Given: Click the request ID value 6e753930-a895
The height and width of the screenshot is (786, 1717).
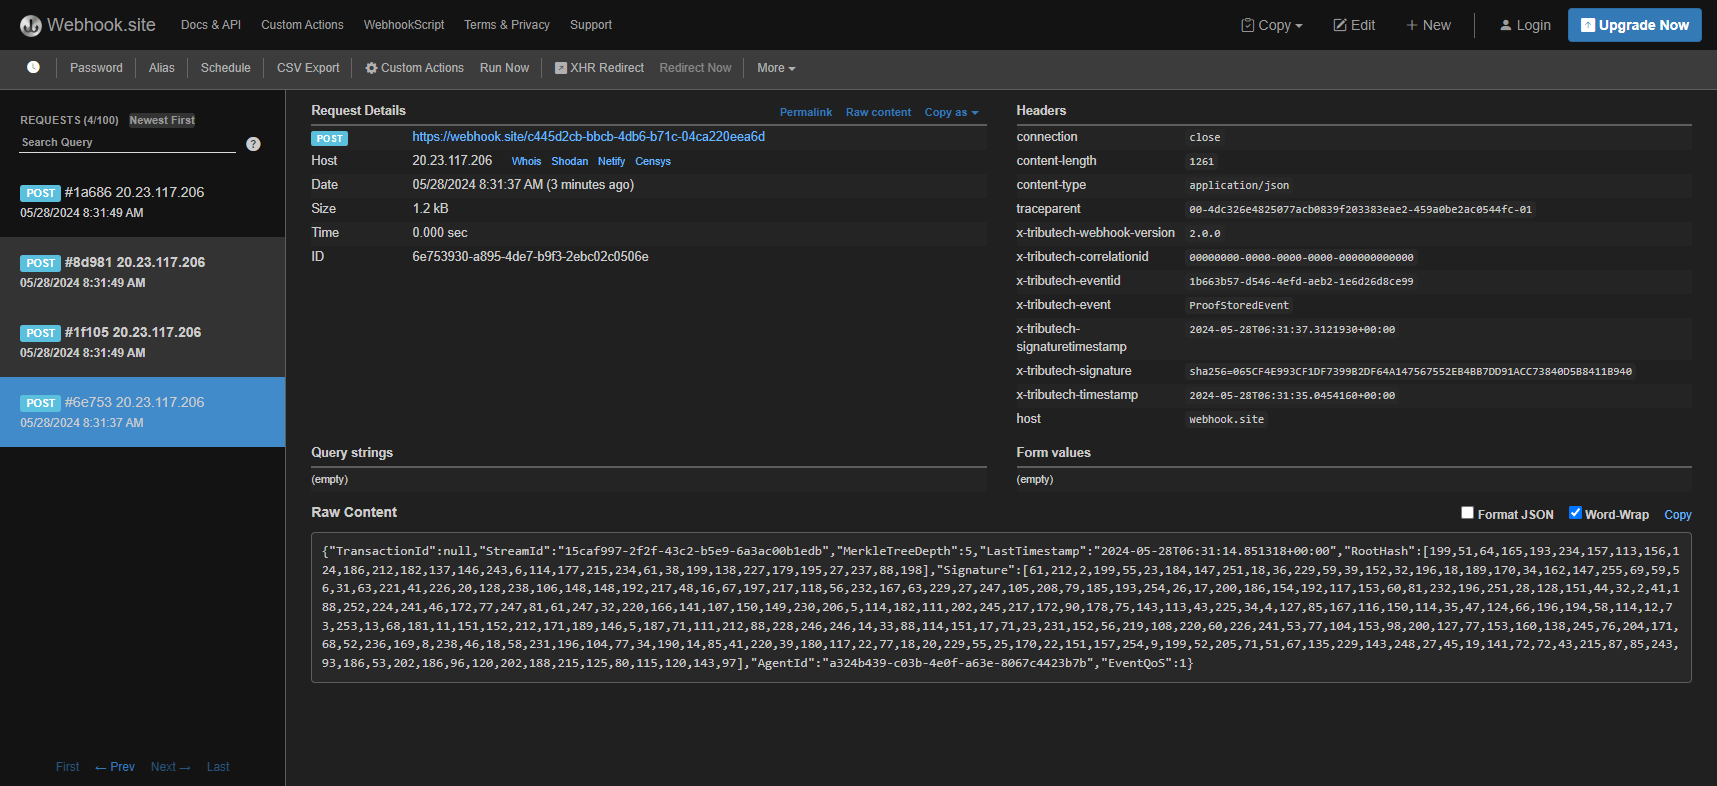Looking at the screenshot, I should [530, 257].
